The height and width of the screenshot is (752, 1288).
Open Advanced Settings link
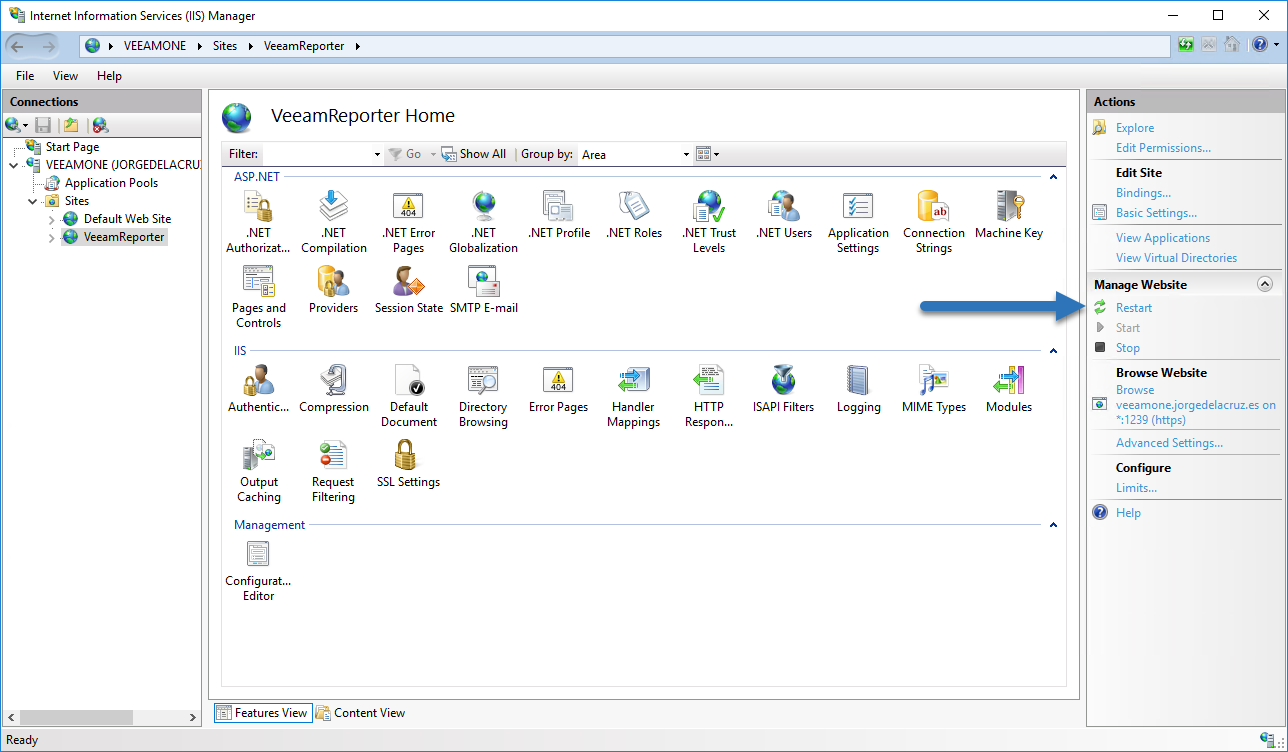[x=1169, y=443]
